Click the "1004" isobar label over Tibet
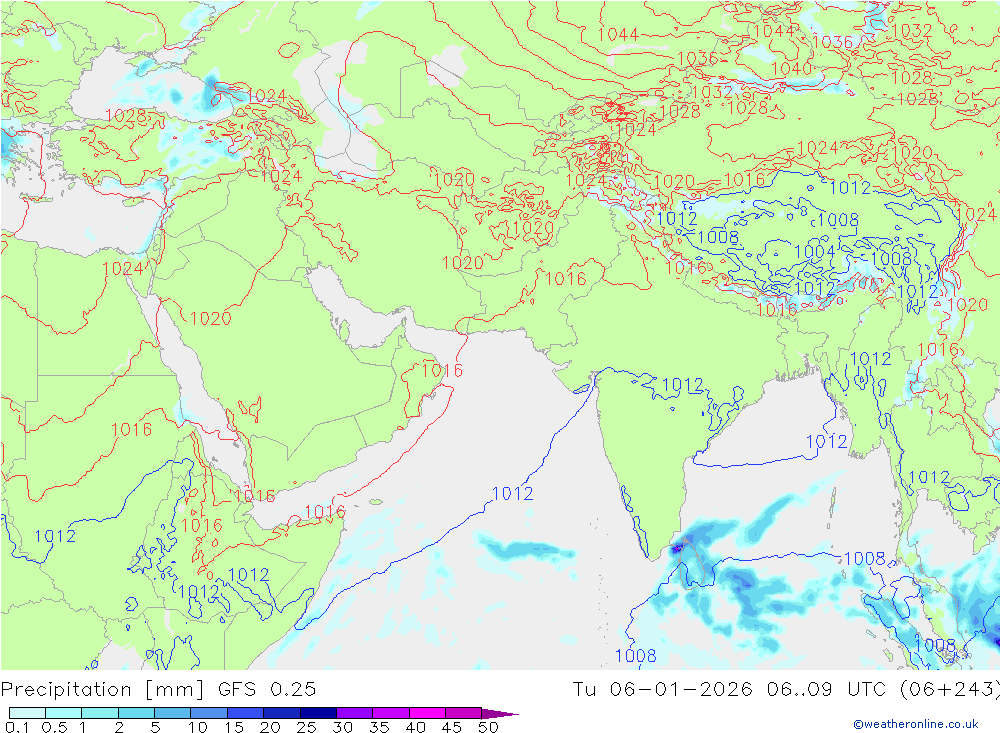Image resolution: width=1000 pixels, height=733 pixels. click(x=814, y=251)
